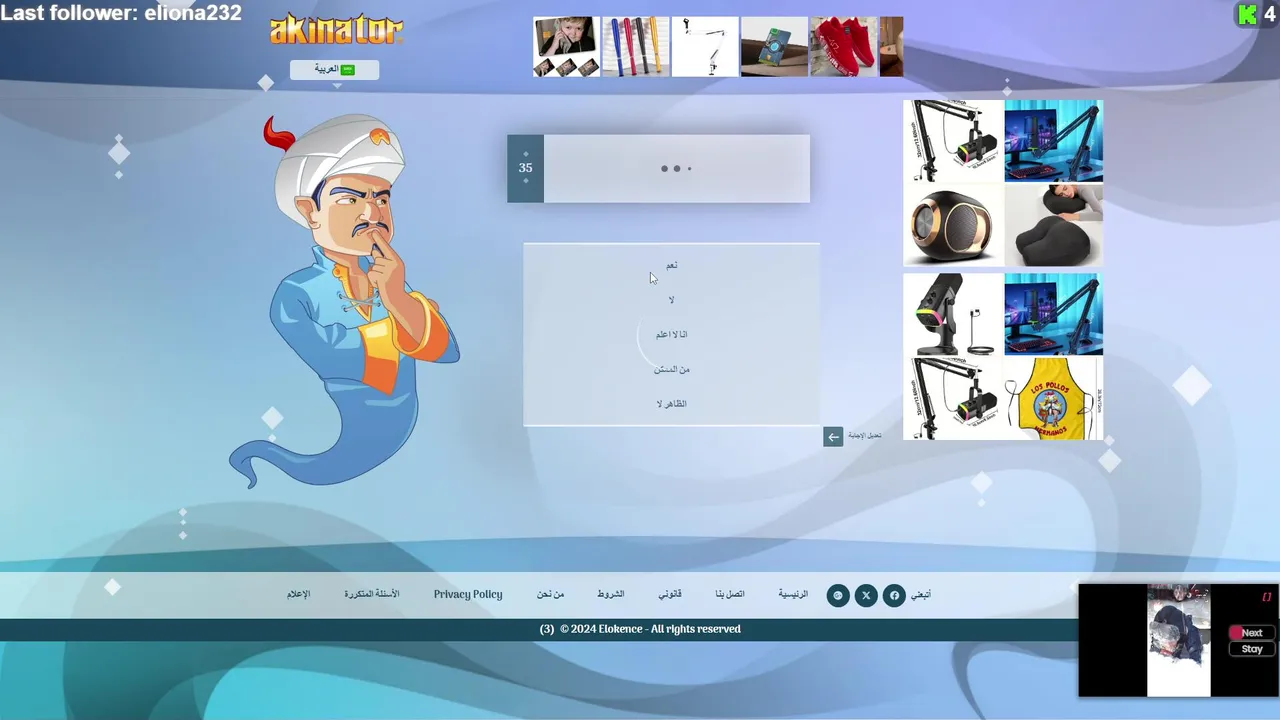Open the Arabic language selector
The image size is (1280, 720).
click(x=334, y=69)
